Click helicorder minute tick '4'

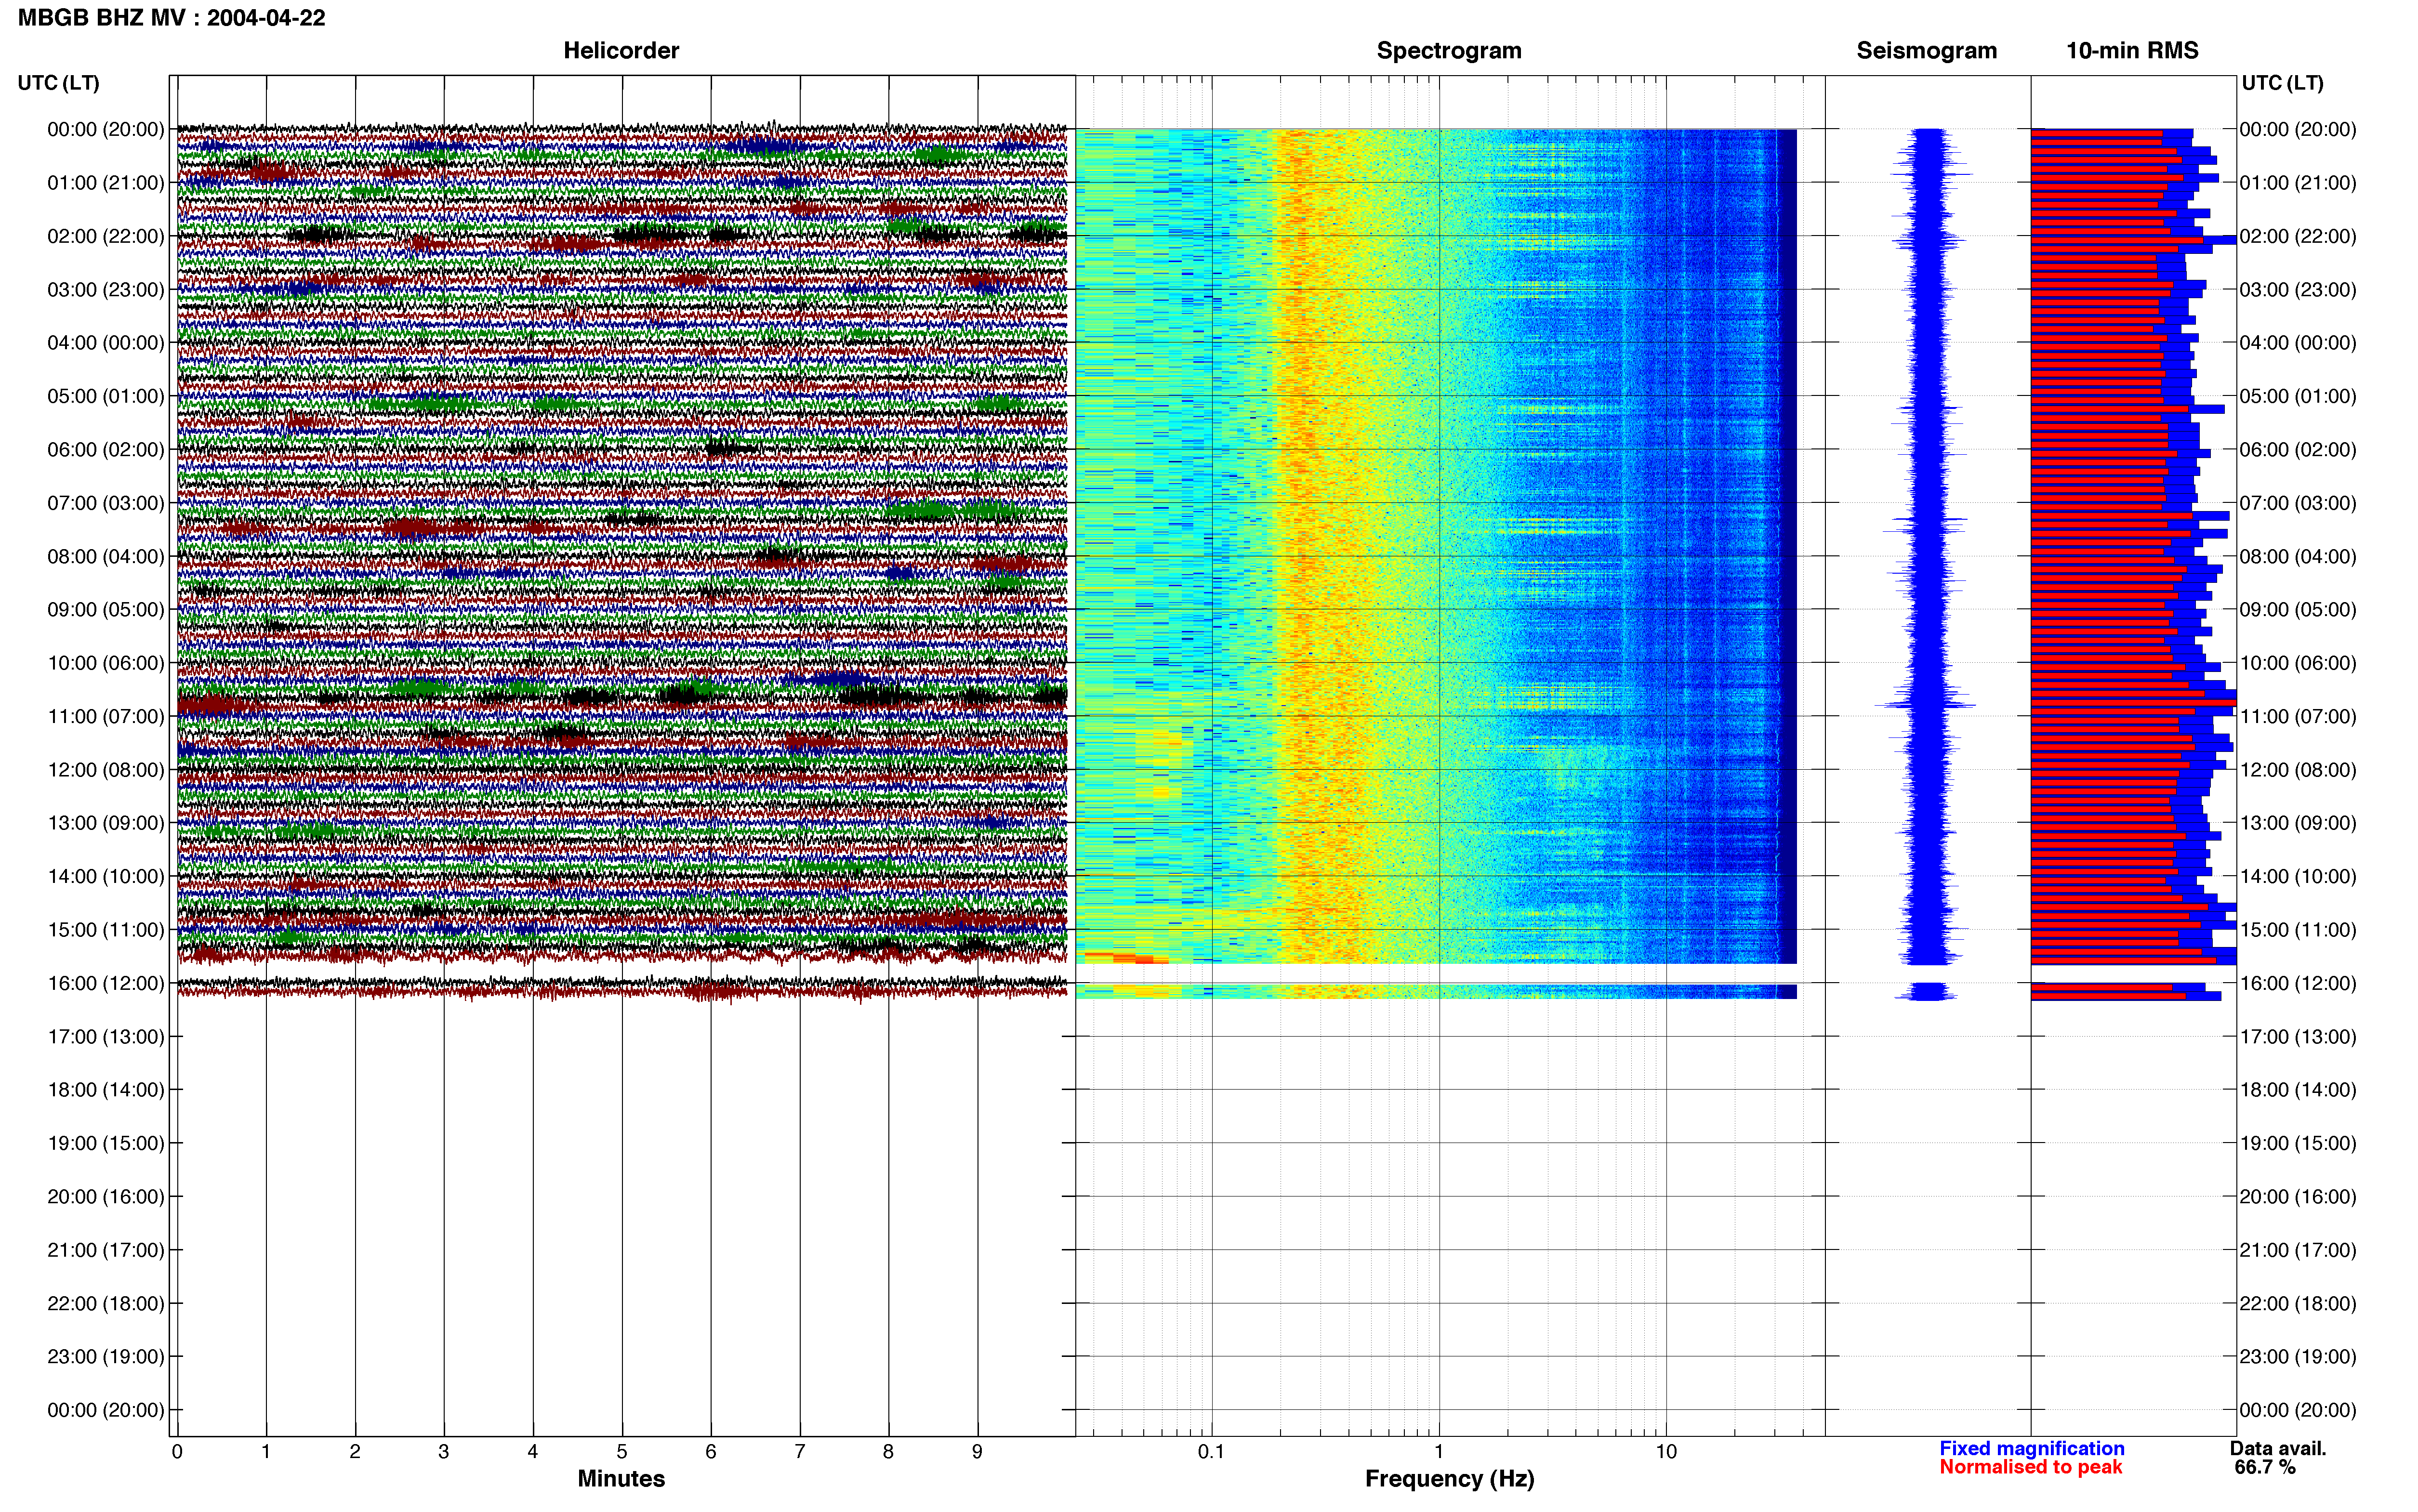point(533,1452)
